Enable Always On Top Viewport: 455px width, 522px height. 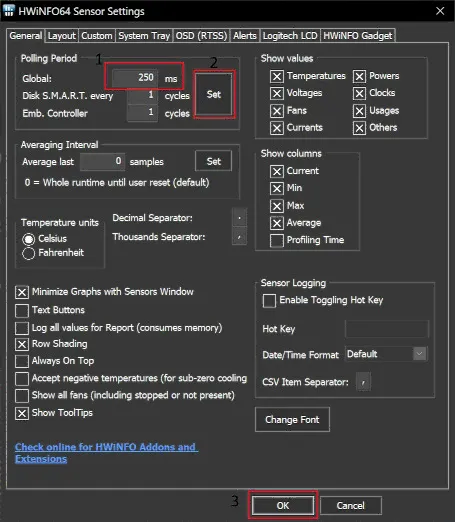pyautogui.click(x=22, y=361)
